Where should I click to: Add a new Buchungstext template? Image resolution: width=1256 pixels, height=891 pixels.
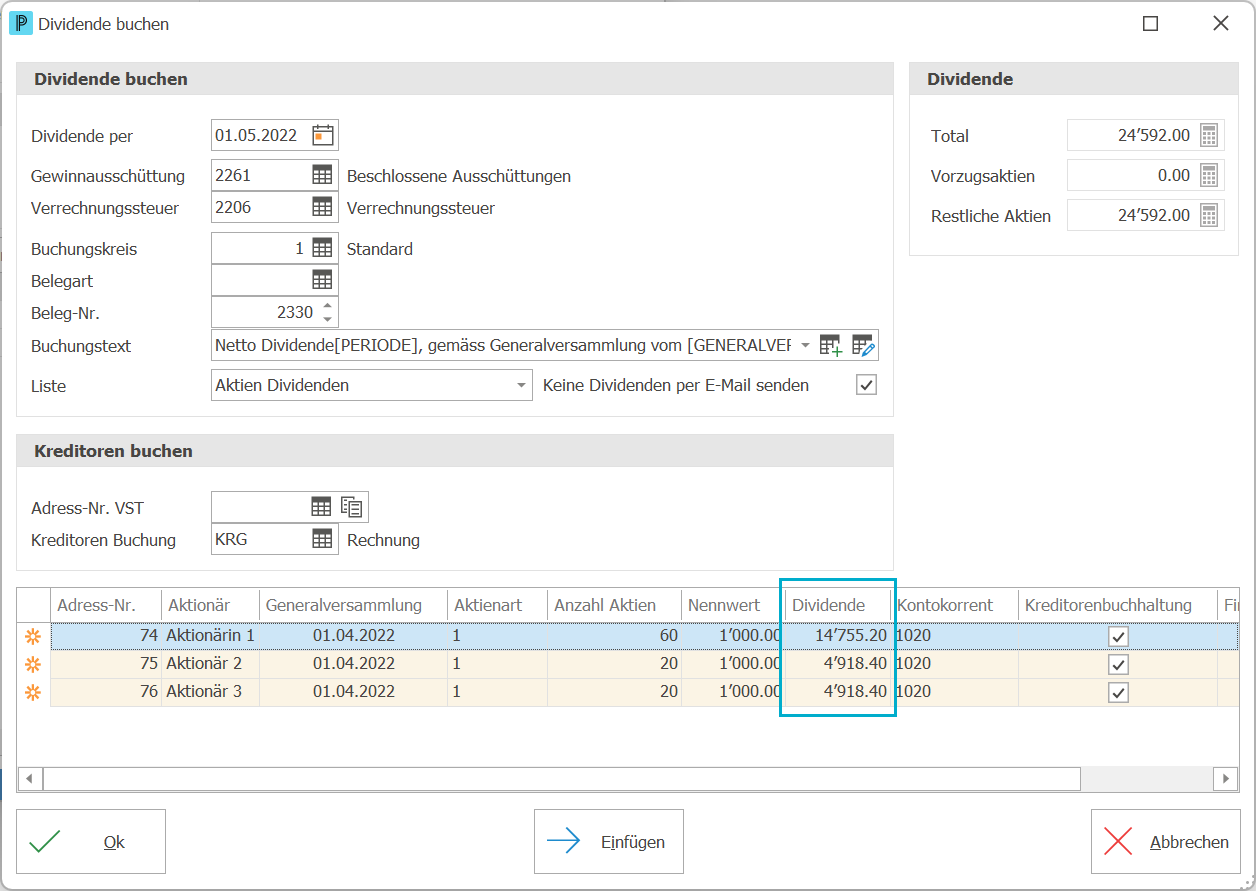[831, 346]
